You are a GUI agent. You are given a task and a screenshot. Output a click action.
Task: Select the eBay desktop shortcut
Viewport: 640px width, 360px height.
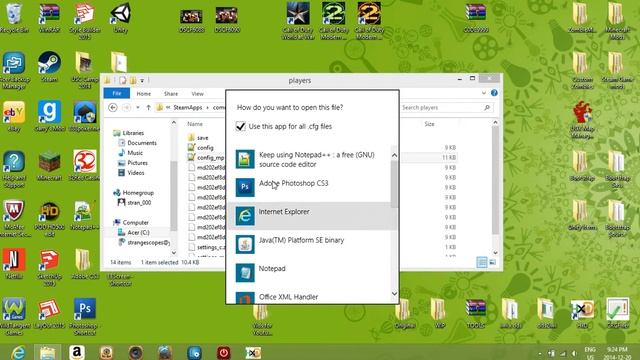(x=14, y=116)
